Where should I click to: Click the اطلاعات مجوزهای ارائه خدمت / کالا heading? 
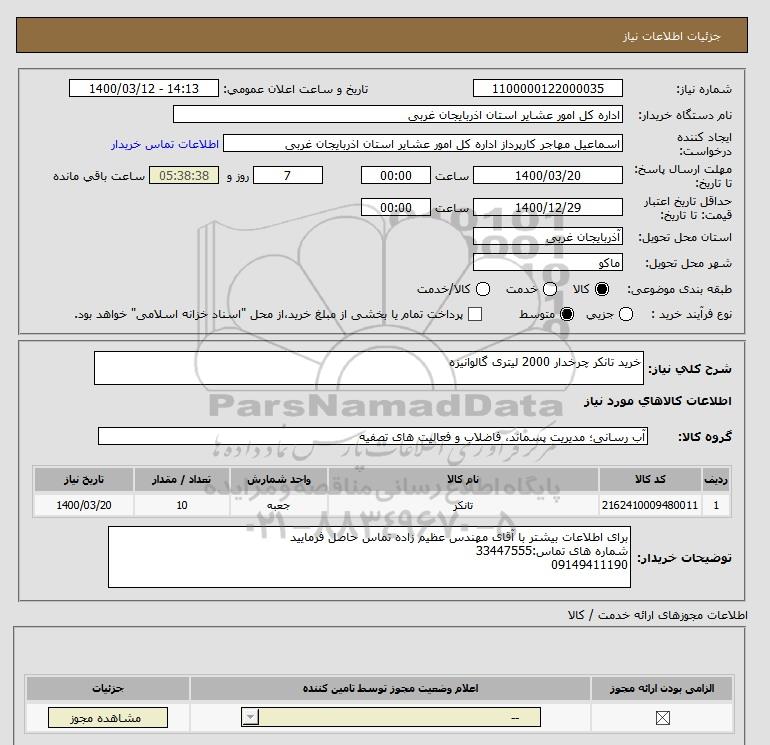click(658, 615)
